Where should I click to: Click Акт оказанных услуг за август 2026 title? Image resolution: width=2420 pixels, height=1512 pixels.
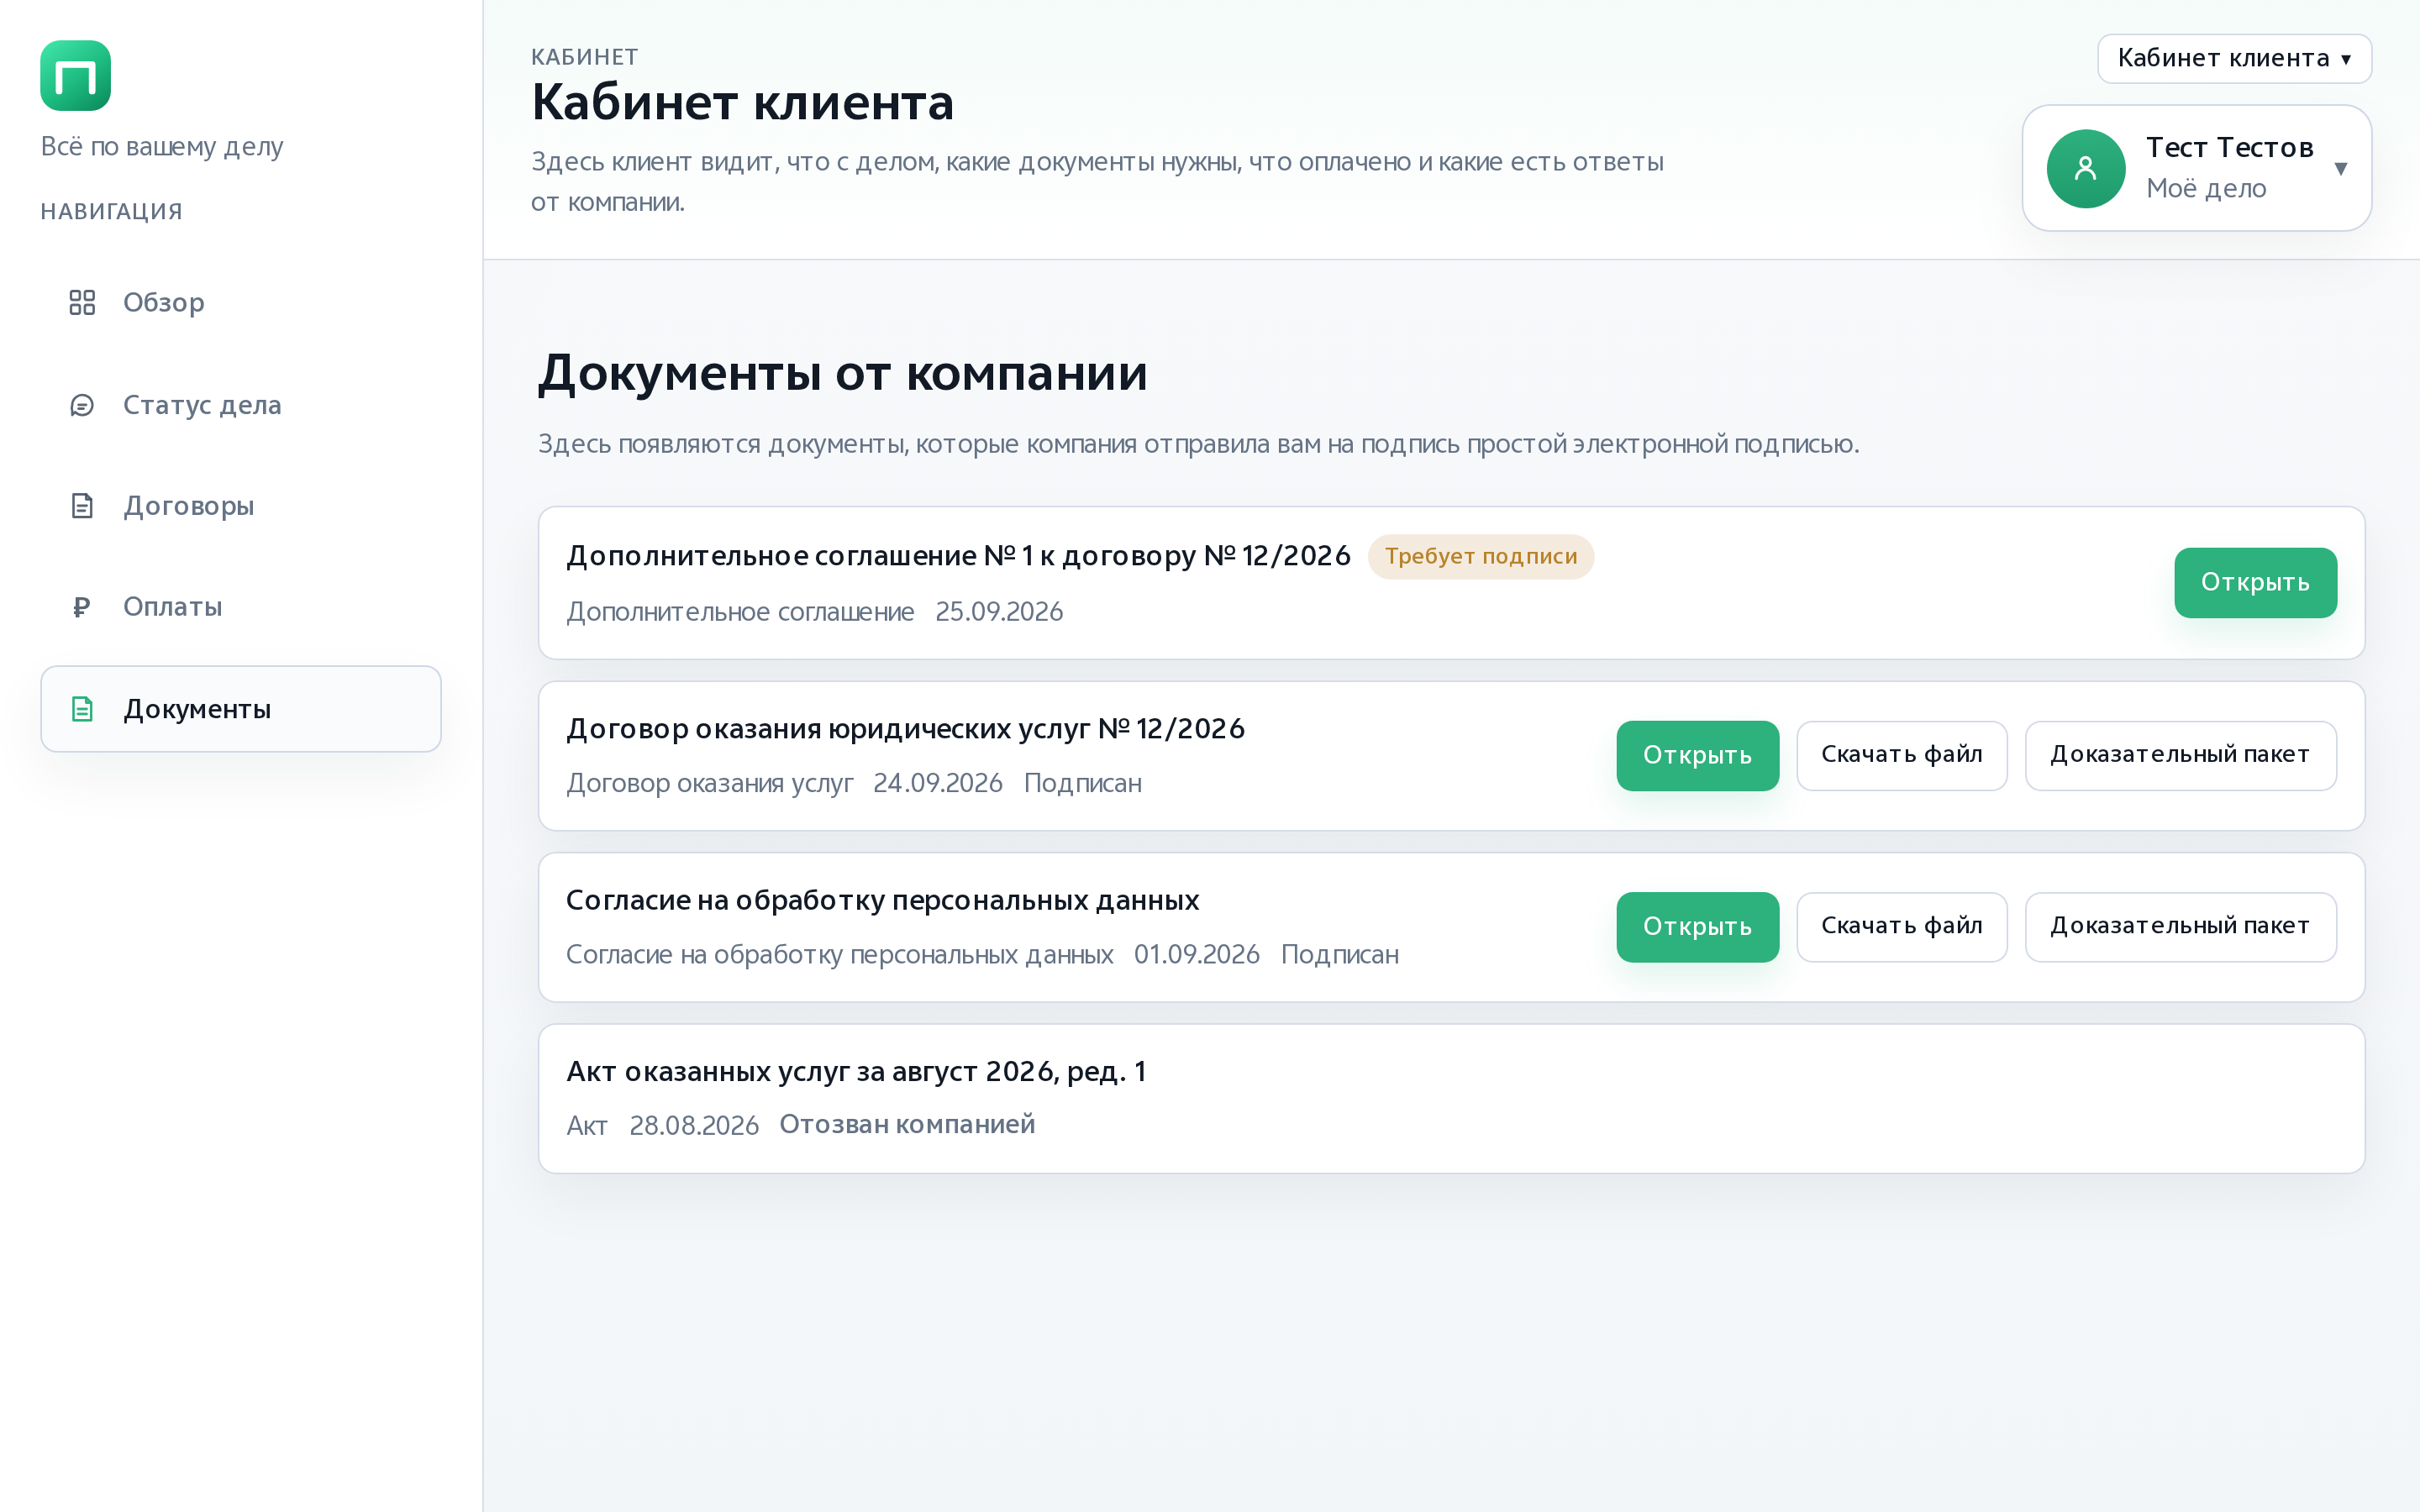point(856,1072)
